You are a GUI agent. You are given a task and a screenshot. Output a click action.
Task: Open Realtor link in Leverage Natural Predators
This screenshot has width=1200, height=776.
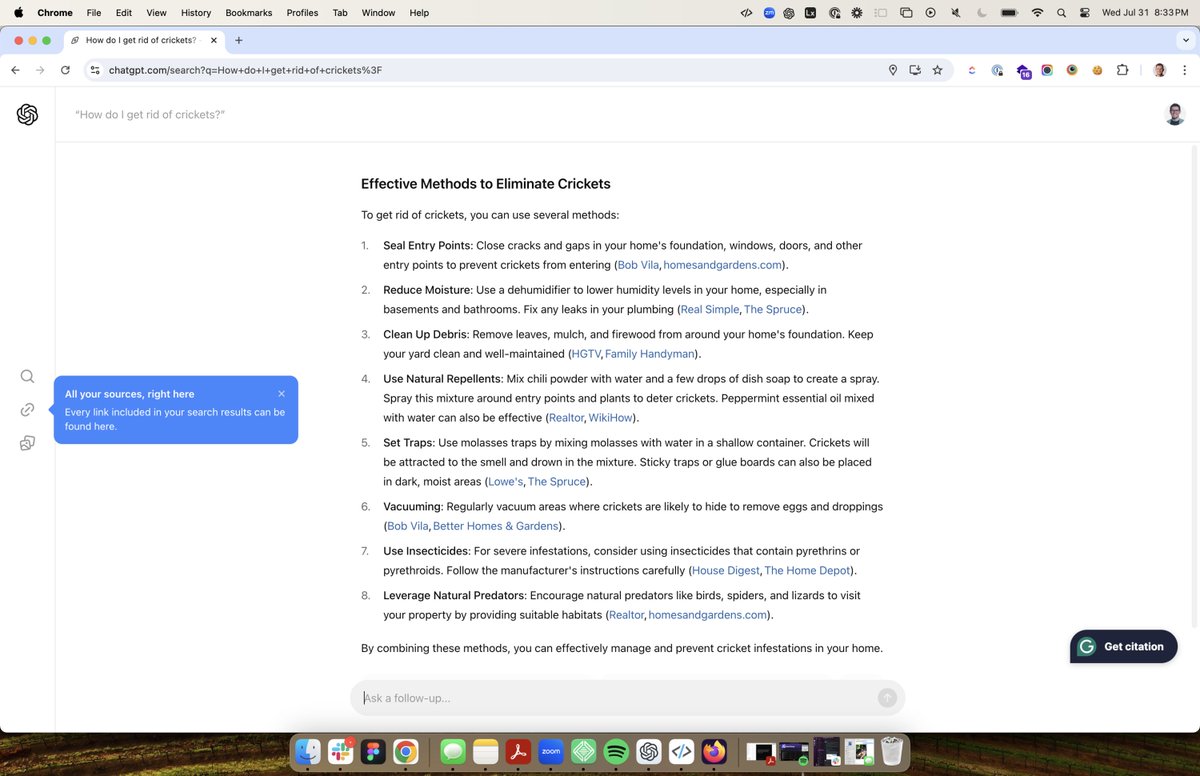627,615
